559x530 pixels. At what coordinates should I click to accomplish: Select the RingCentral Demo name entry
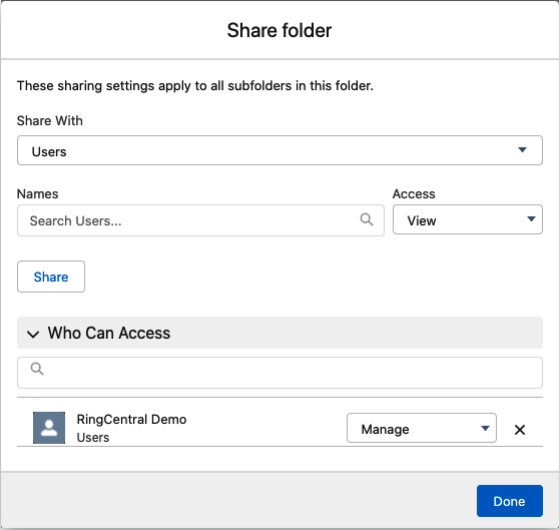132,420
